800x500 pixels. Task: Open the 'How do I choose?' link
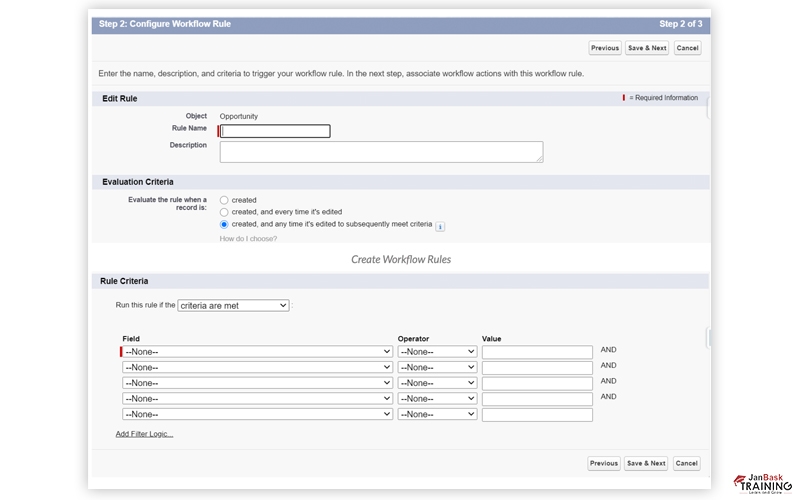248,239
